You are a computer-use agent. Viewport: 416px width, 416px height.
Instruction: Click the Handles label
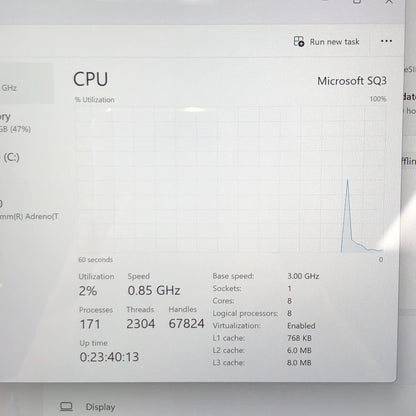(x=183, y=309)
